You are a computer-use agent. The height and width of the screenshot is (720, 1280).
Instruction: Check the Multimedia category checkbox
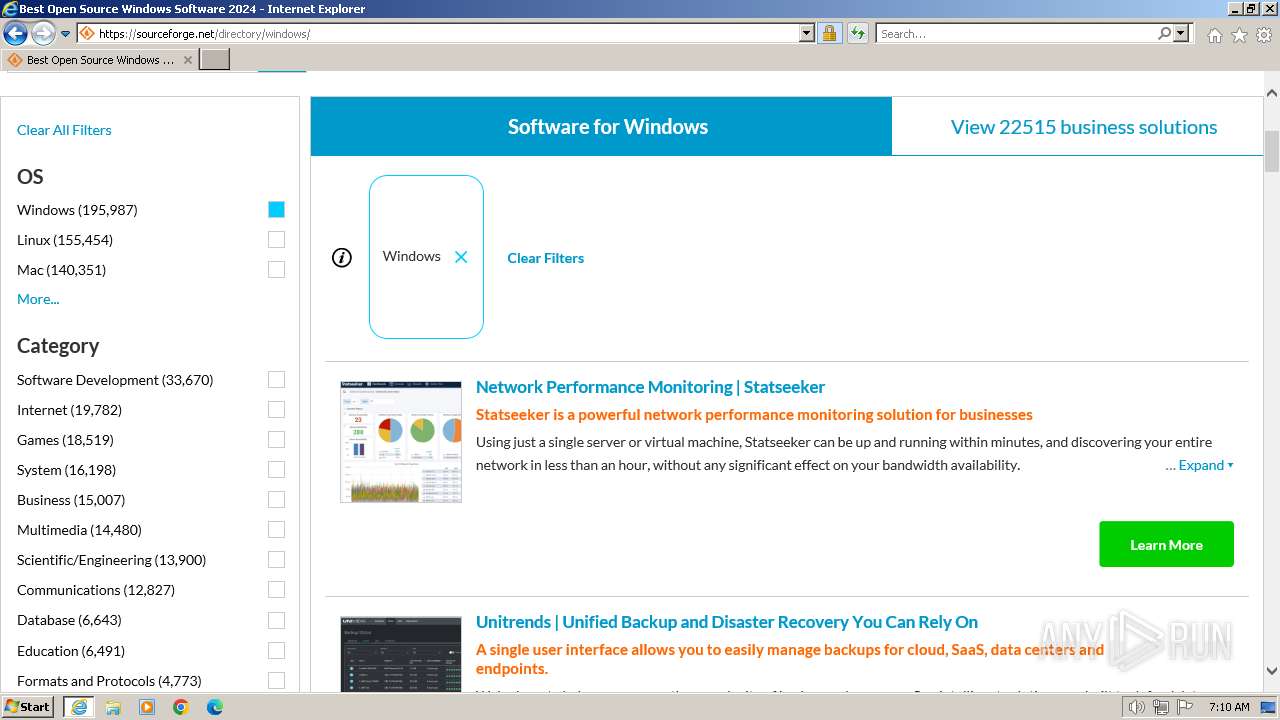[x=276, y=529]
